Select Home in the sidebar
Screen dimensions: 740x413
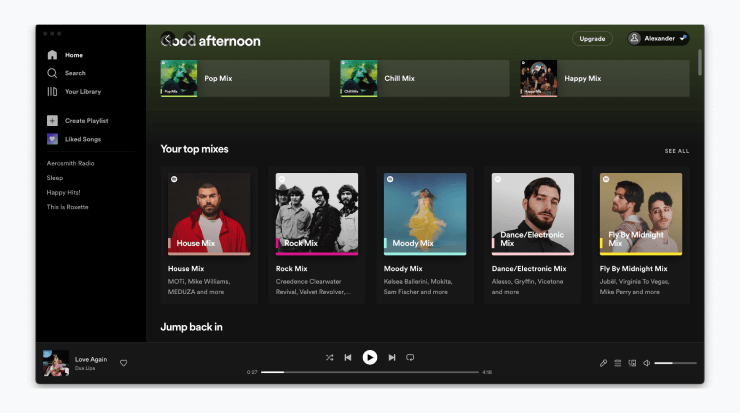(x=74, y=55)
